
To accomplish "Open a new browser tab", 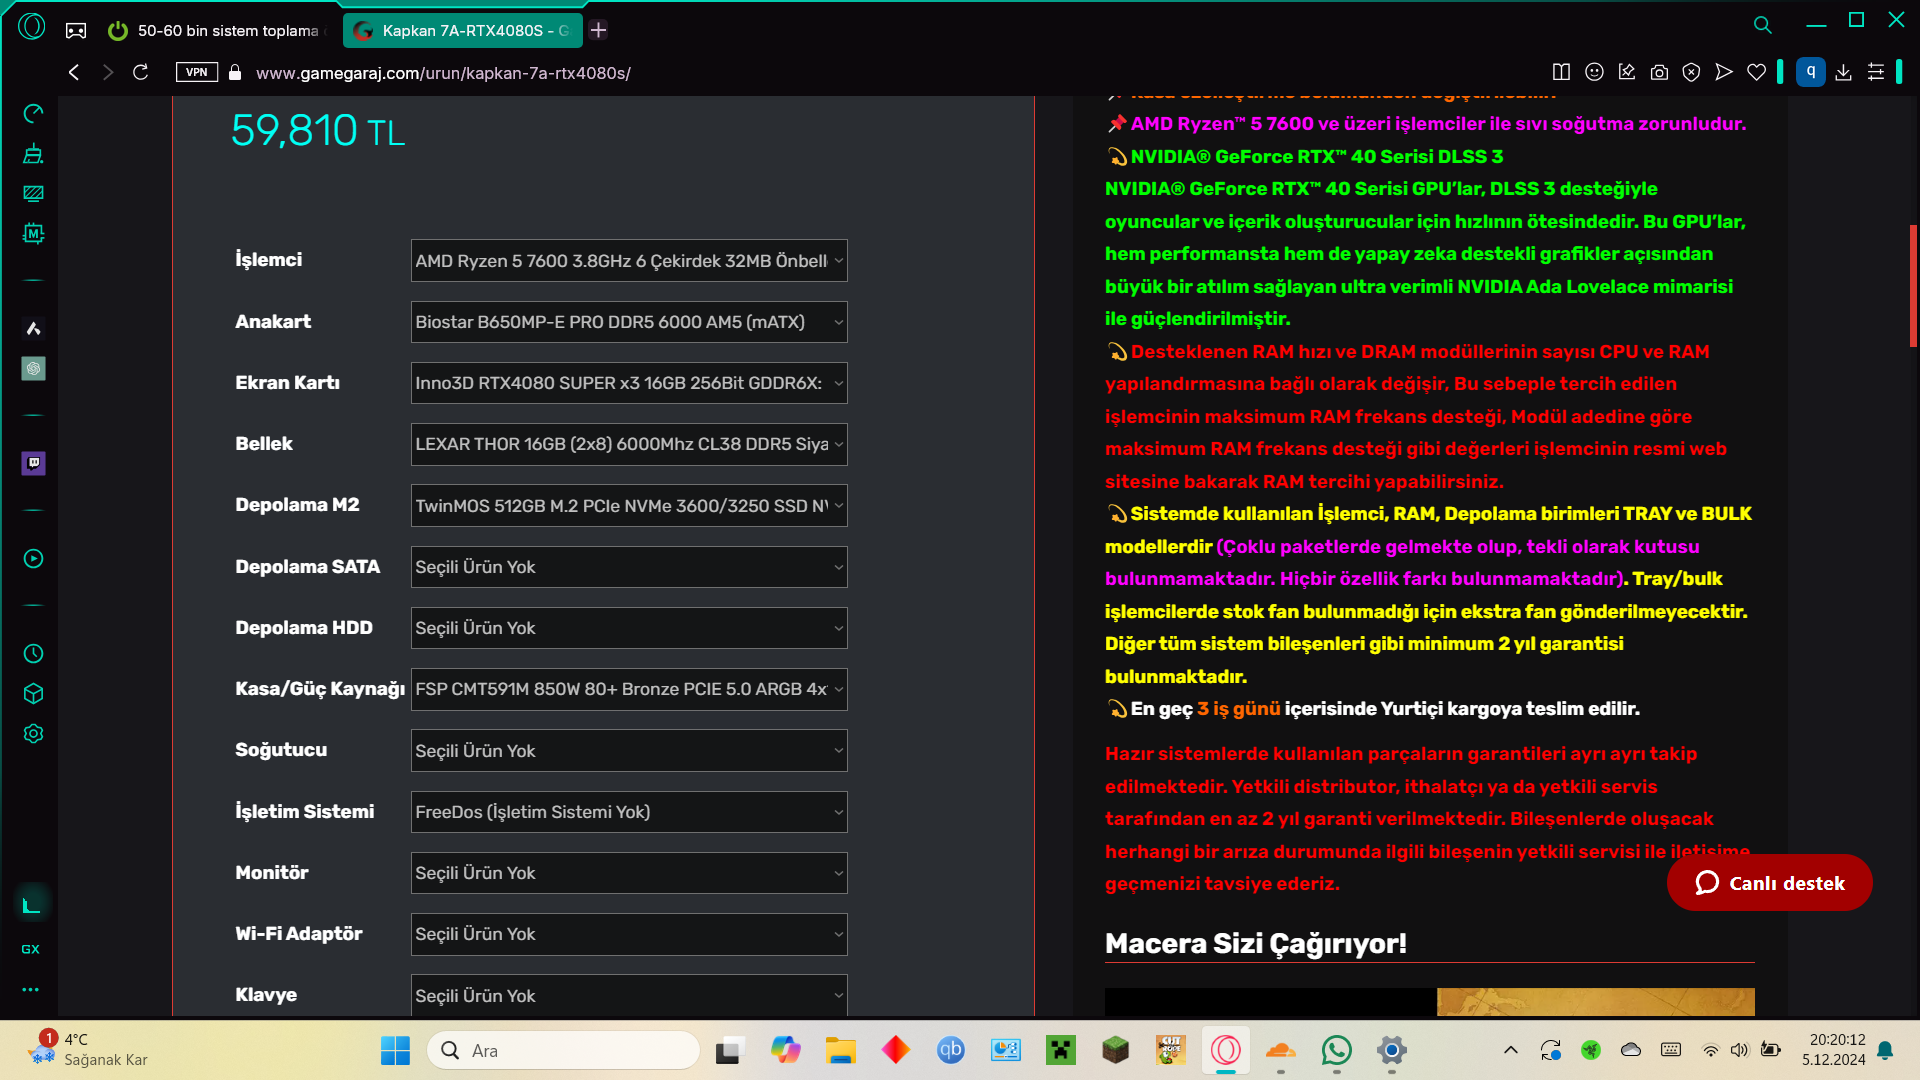I will [598, 30].
